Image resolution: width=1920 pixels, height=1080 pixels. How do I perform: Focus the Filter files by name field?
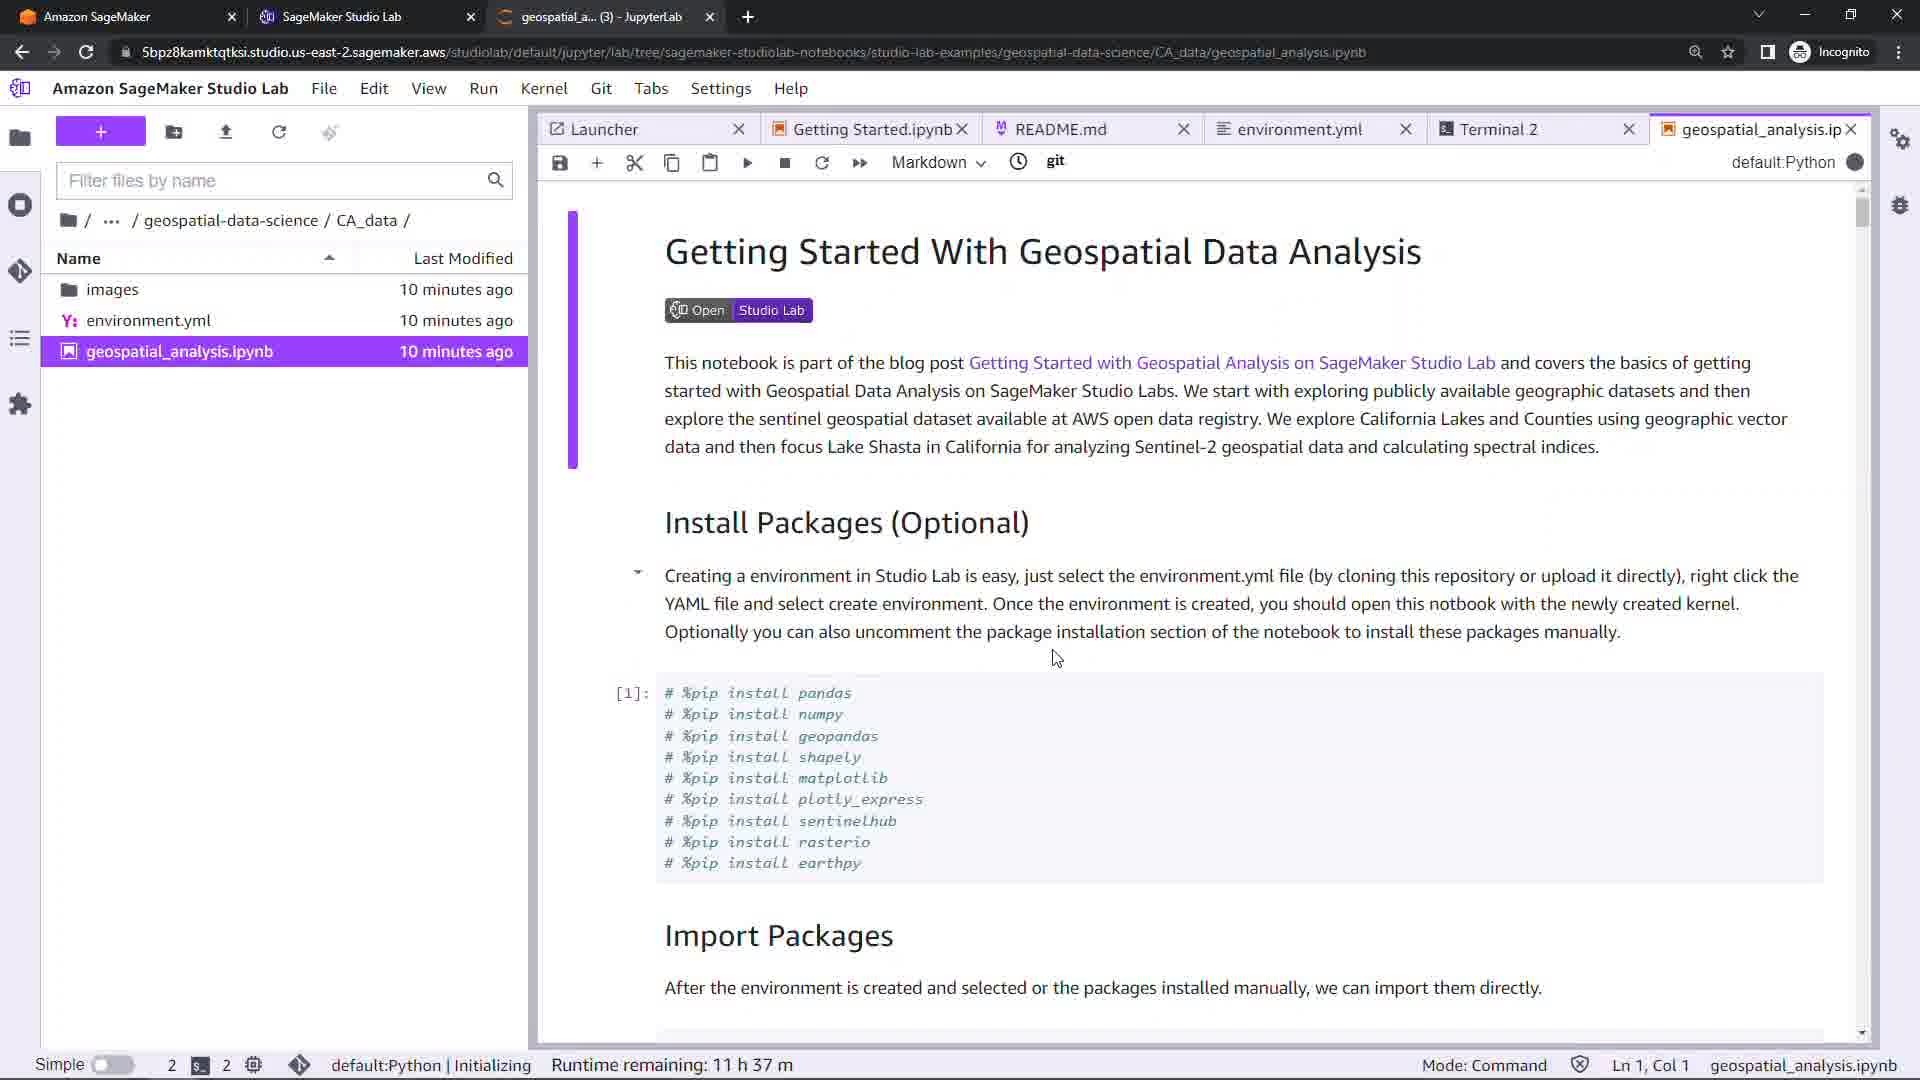coord(272,181)
